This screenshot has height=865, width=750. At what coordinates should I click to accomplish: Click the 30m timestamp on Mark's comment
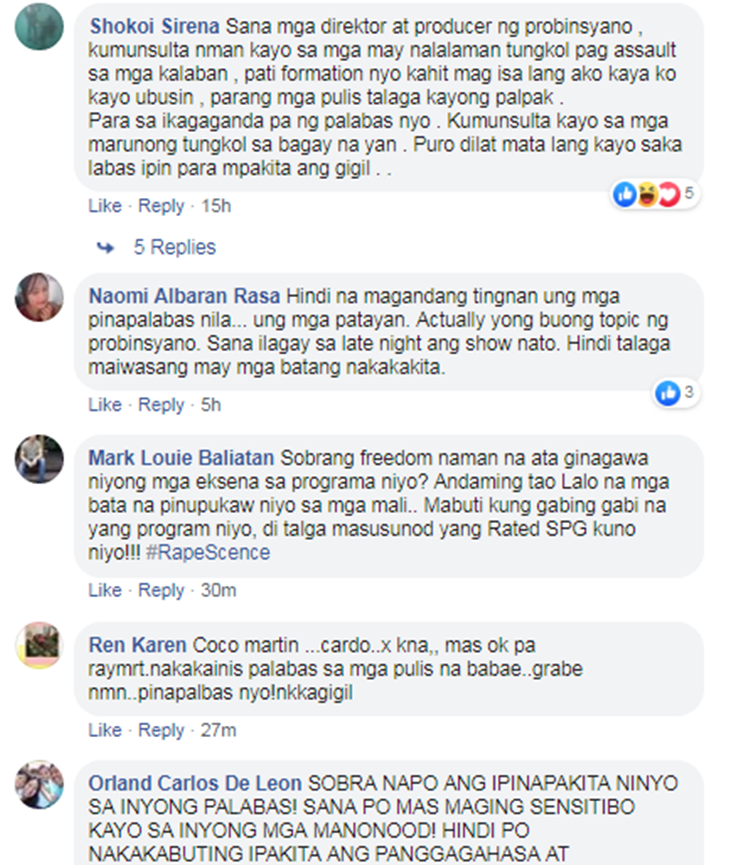tap(218, 590)
